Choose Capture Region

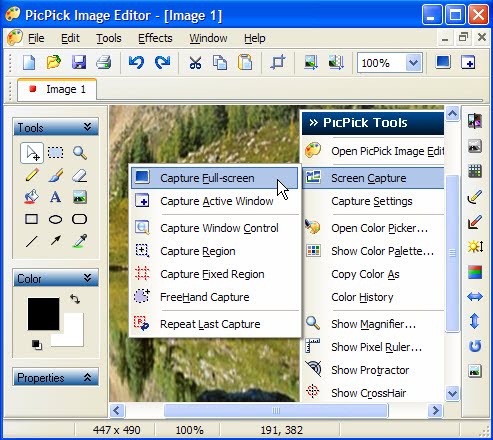pyautogui.click(x=214, y=251)
